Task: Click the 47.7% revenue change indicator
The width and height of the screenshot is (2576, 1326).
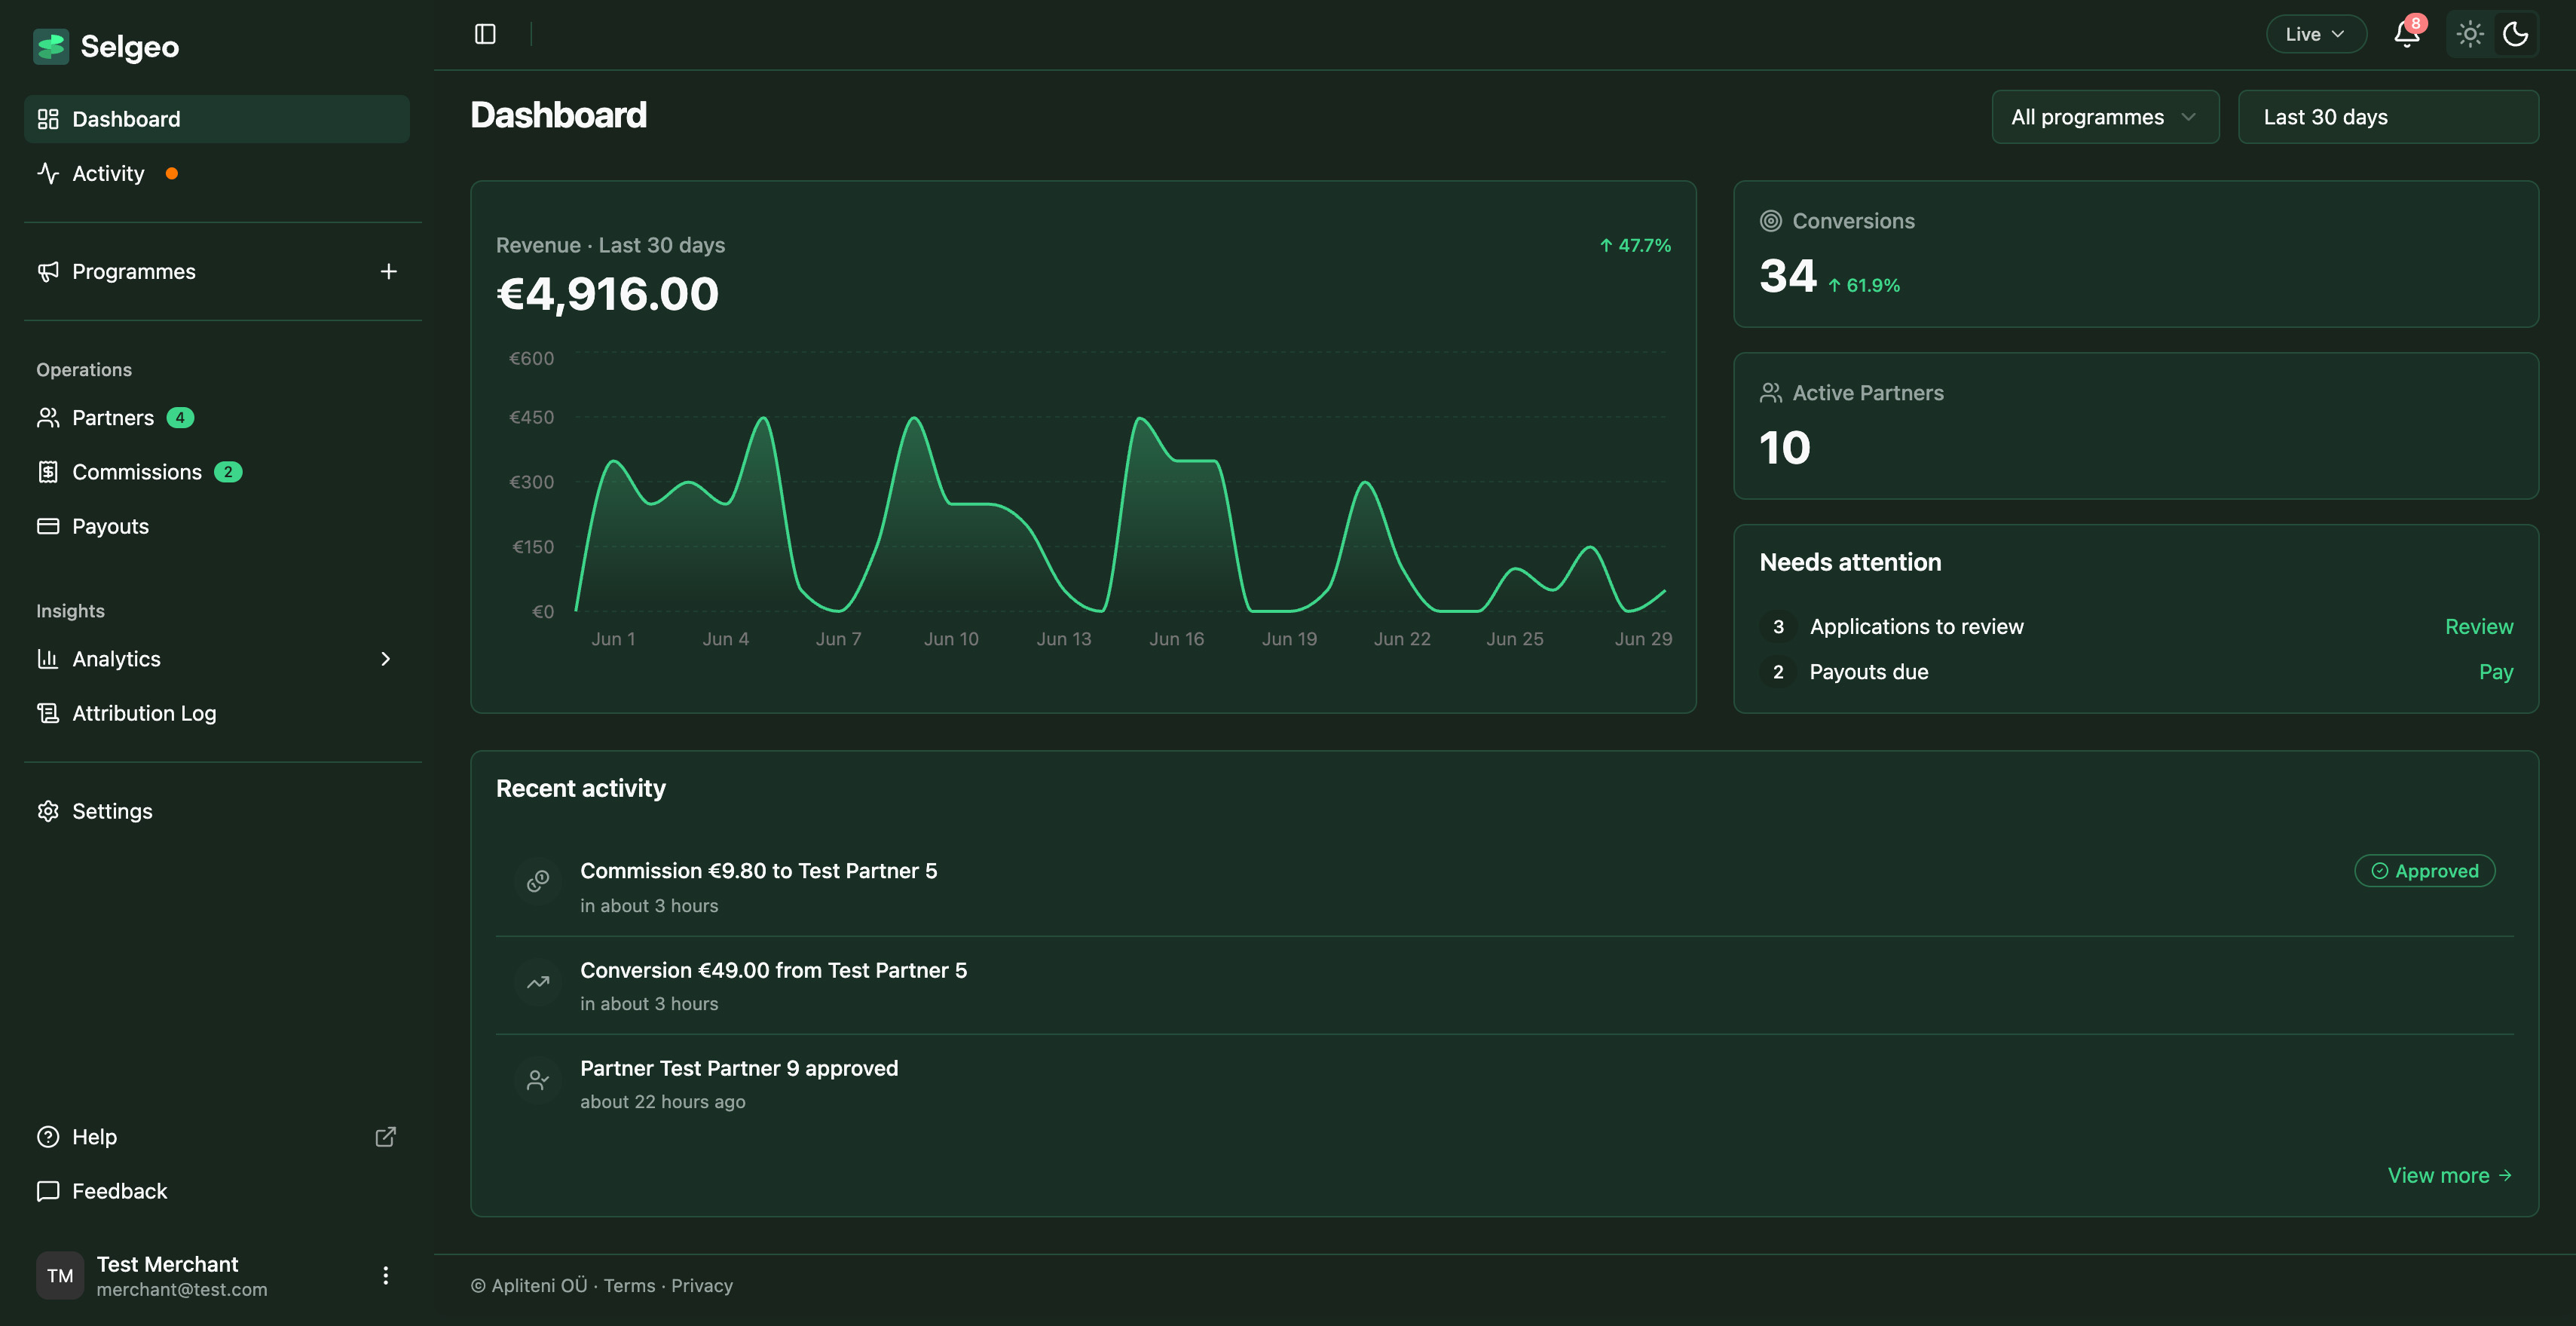Action: click(x=1634, y=245)
